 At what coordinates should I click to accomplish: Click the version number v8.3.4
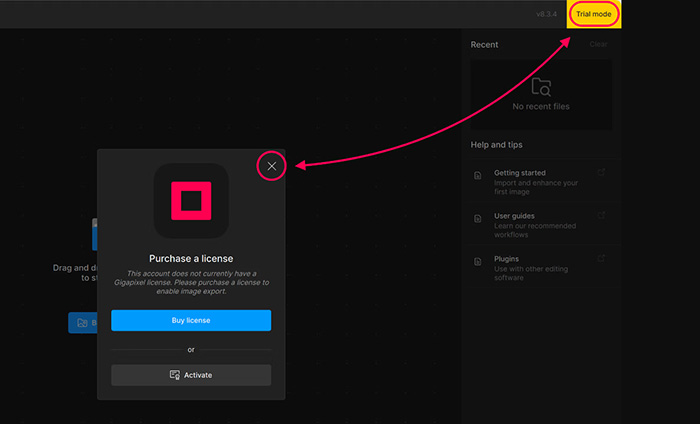[x=546, y=14]
